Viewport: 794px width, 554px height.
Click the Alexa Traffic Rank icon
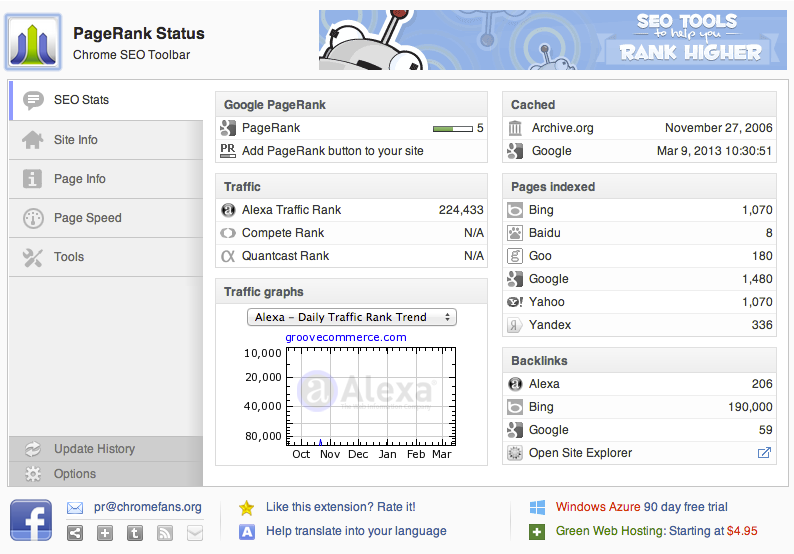[228, 210]
